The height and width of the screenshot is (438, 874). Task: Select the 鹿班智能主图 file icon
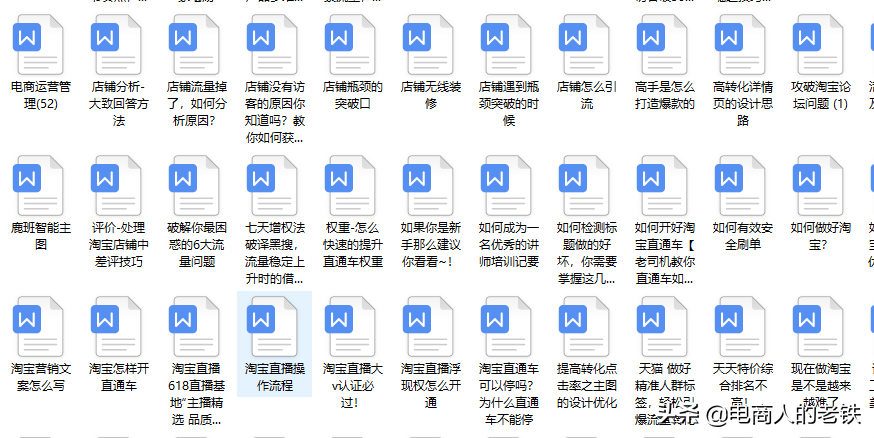39,185
